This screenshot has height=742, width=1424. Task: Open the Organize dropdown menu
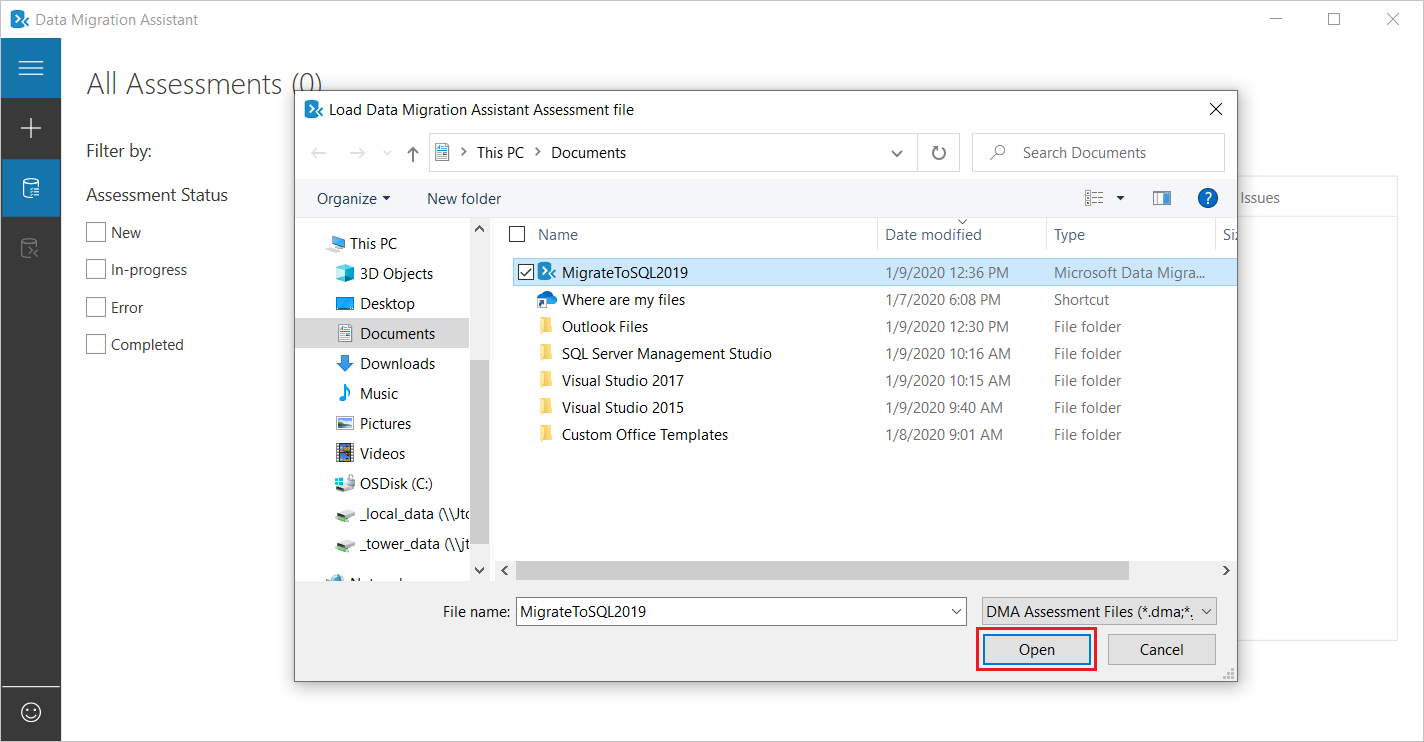(x=353, y=198)
